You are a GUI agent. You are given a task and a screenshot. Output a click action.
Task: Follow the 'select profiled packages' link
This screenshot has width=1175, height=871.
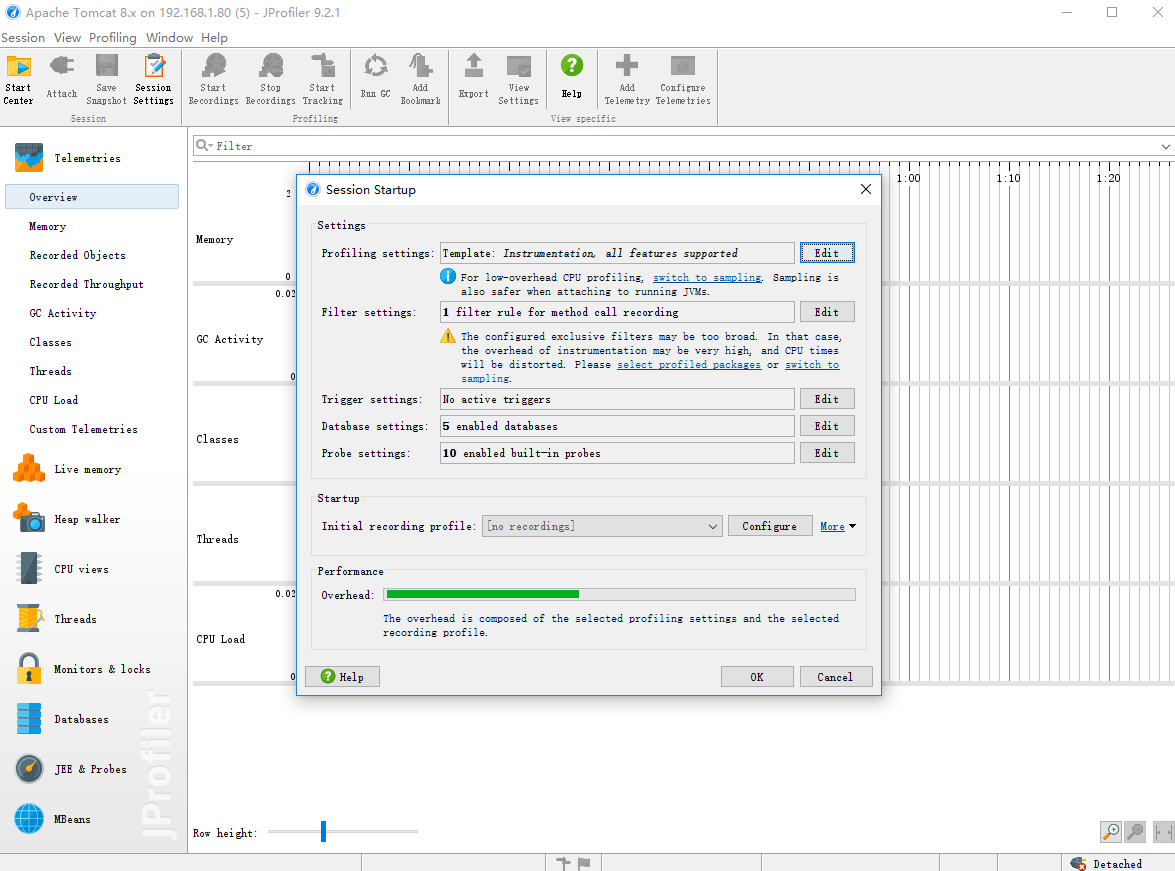(x=689, y=364)
